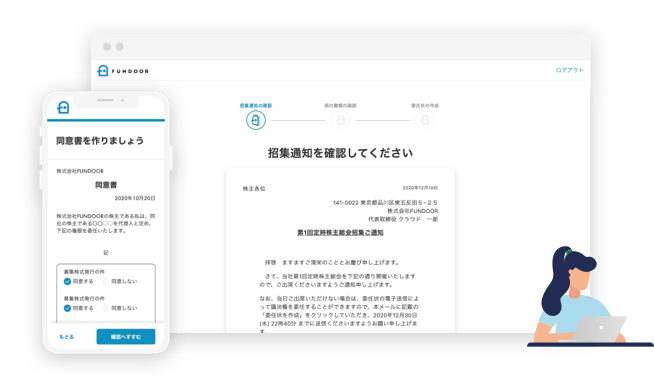
Task: Tap the もどる back link
Action: tap(66, 336)
